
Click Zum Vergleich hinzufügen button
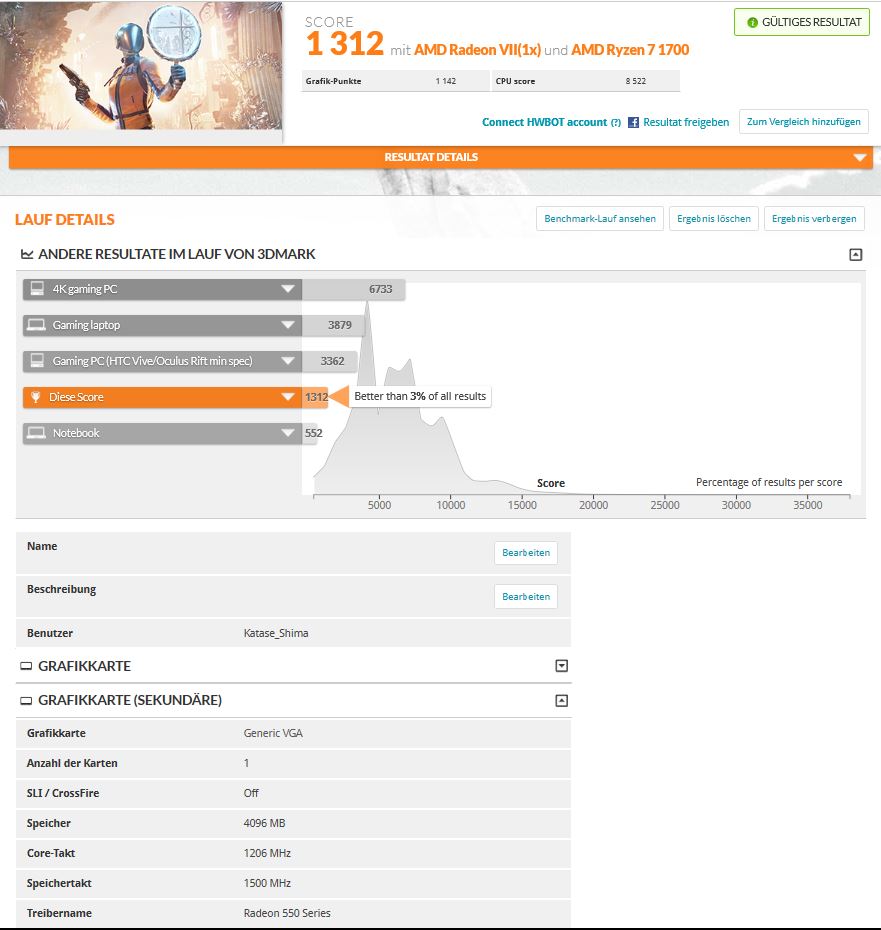coord(803,122)
